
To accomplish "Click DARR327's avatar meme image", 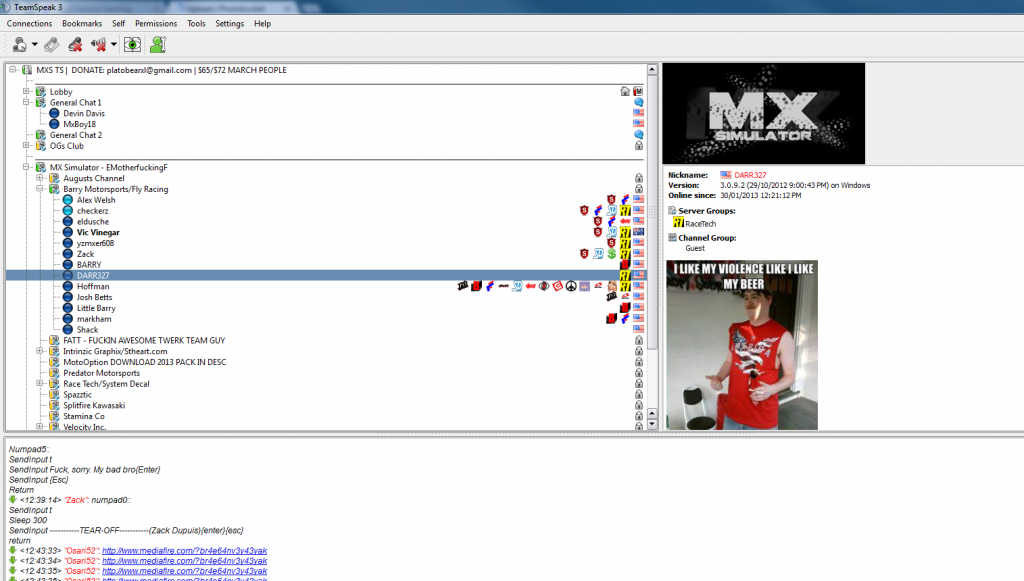I will tap(742, 345).
